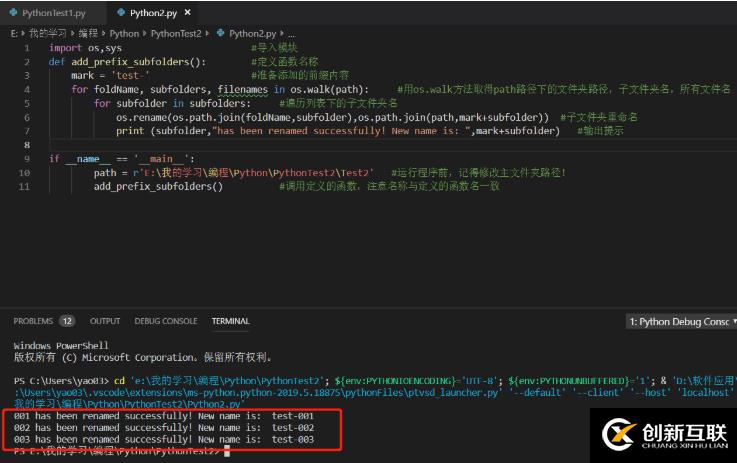The height and width of the screenshot is (463, 737).
Task: Switch to the DEBUG CONSOLE tab
Action: click(166, 321)
